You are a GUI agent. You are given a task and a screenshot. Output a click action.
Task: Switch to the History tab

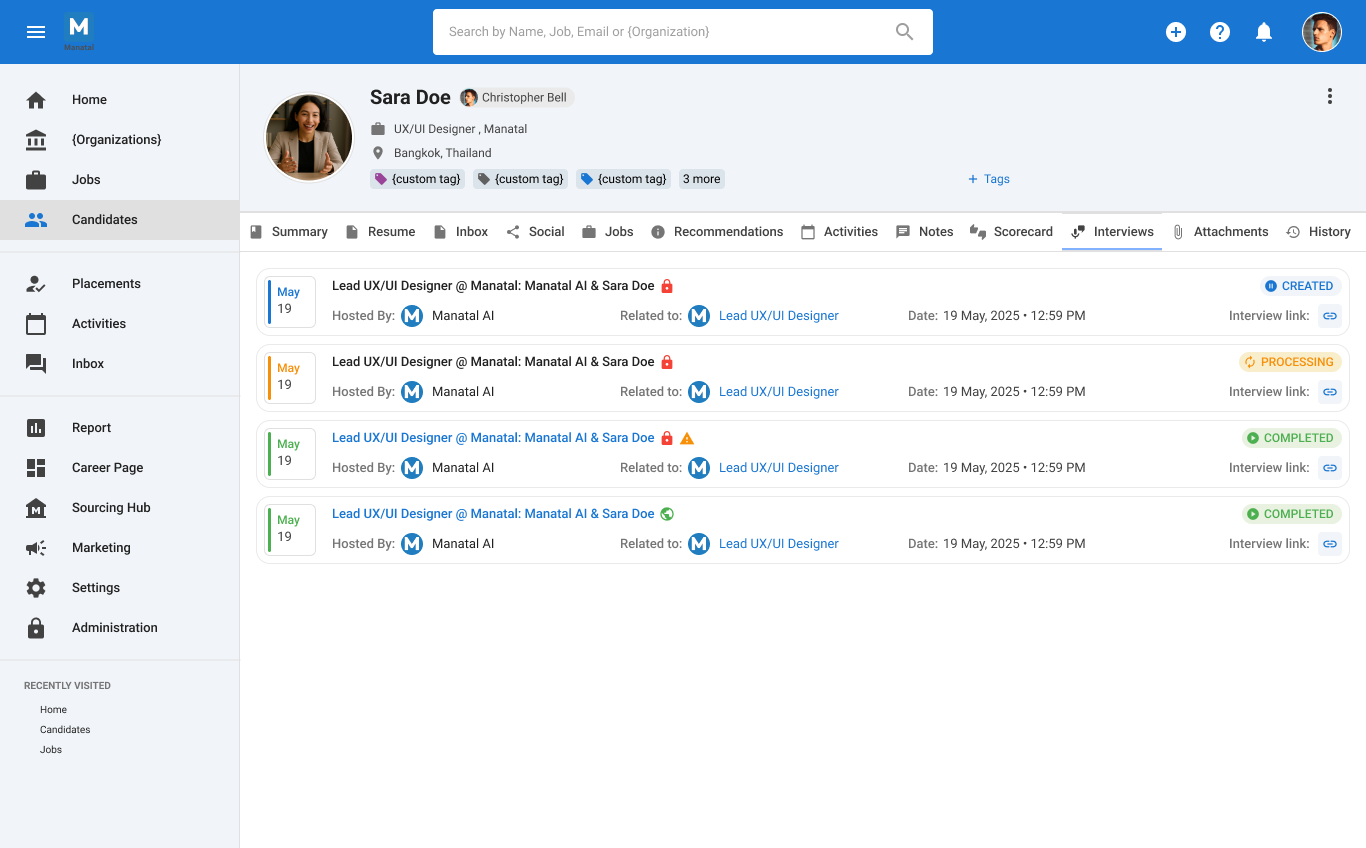pos(1318,232)
